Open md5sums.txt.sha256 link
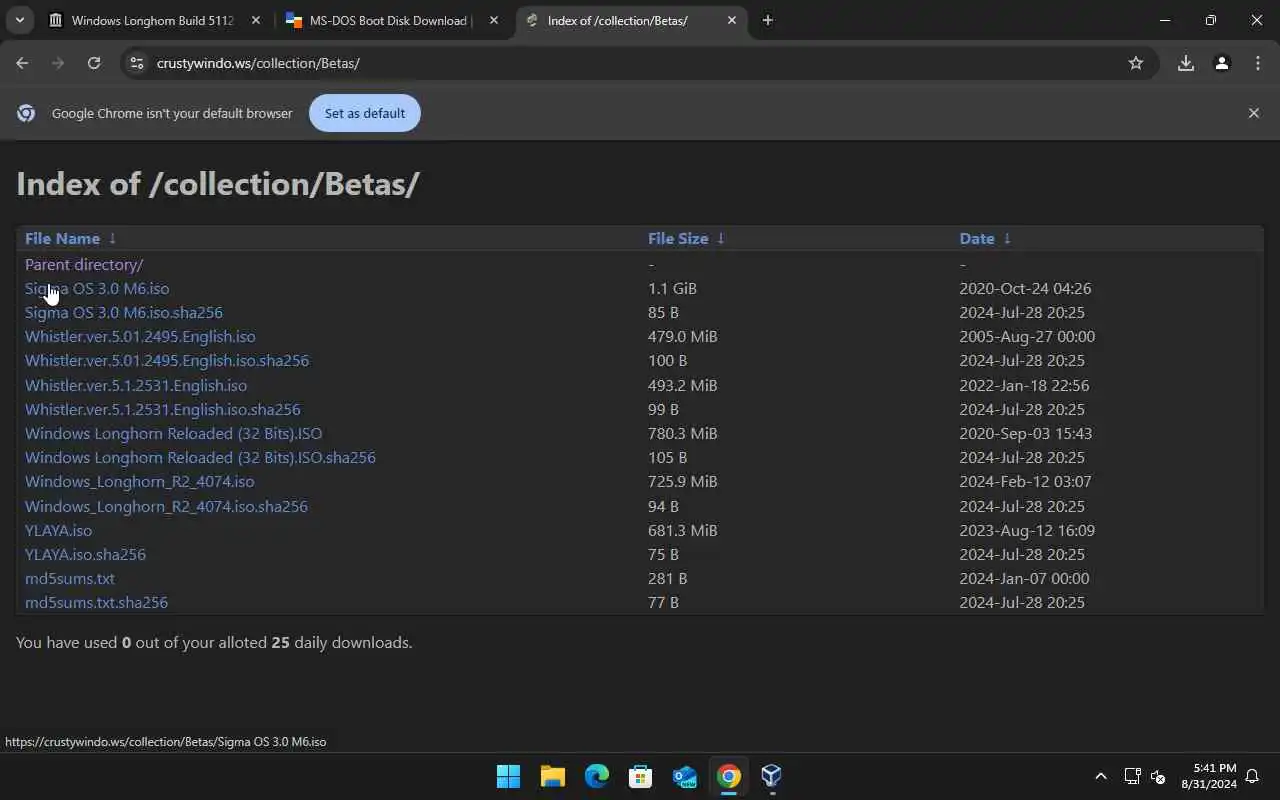 coord(96,602)
